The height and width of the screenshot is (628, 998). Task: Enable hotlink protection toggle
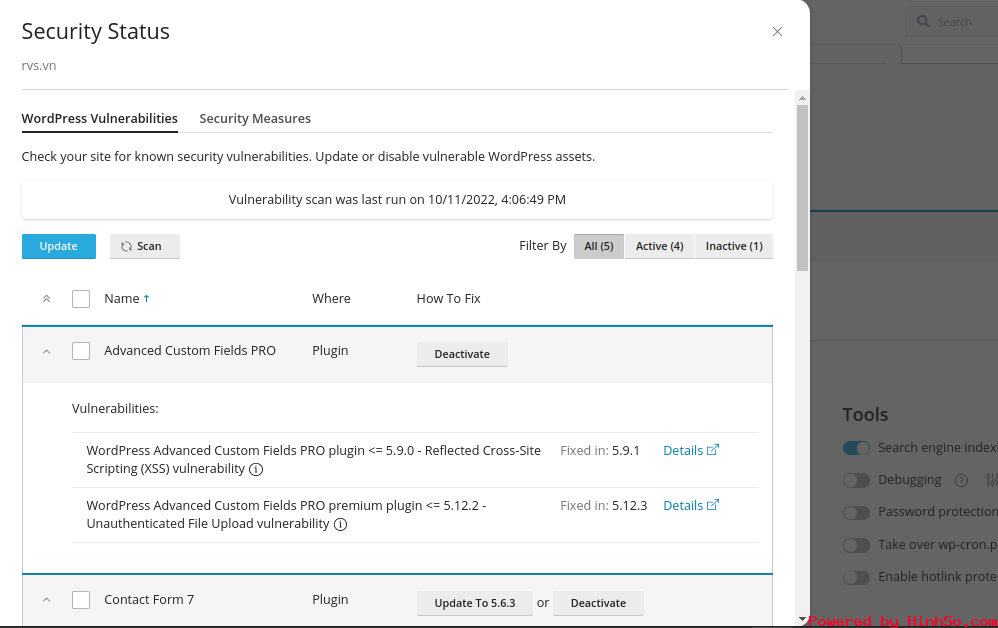click(x=856, y=577)
